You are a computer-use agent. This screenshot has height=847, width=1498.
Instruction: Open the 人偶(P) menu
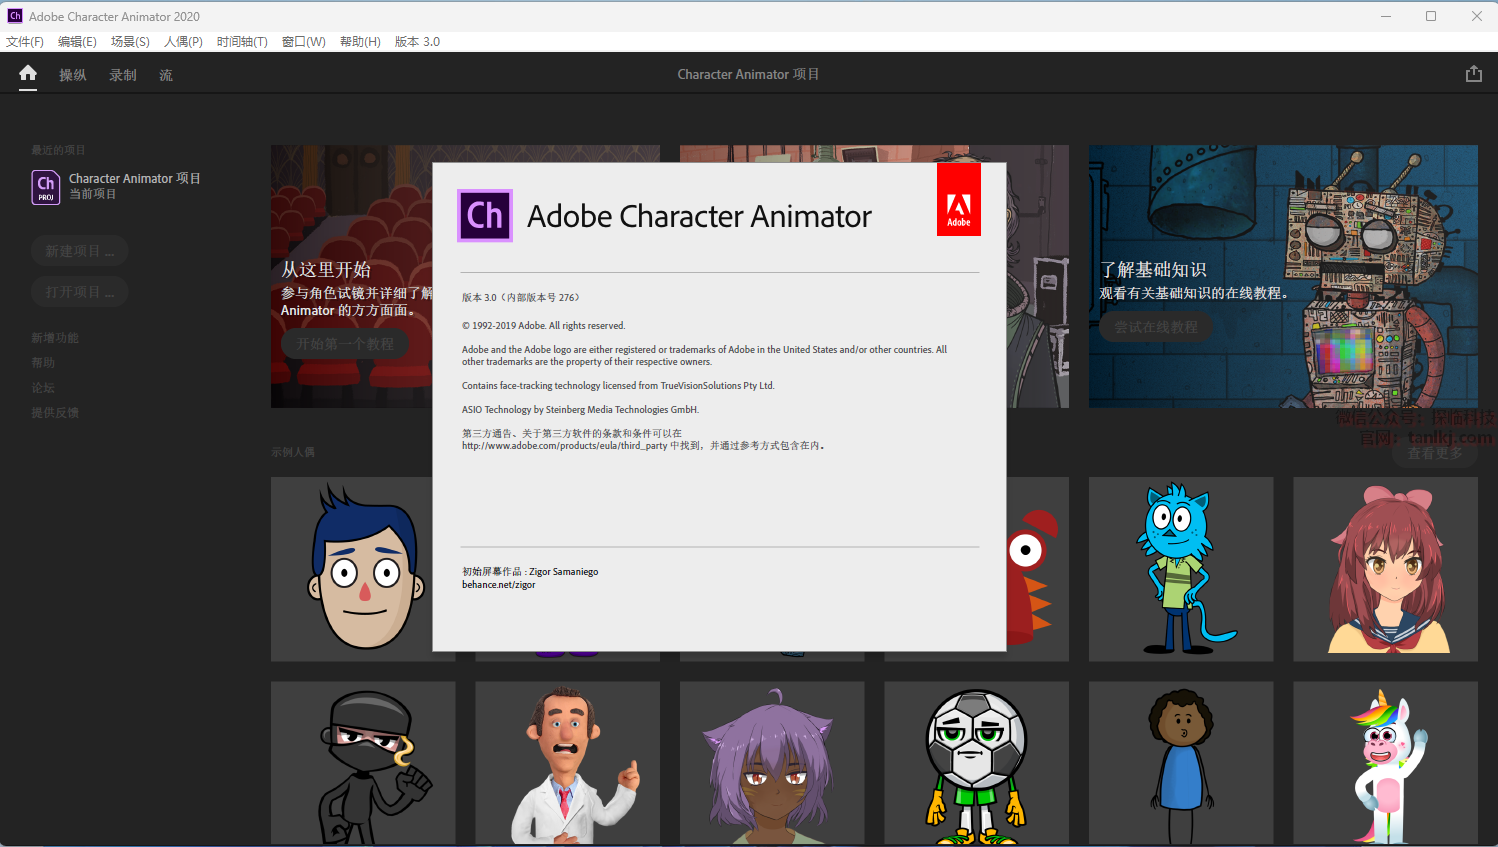tap(183, 42)
